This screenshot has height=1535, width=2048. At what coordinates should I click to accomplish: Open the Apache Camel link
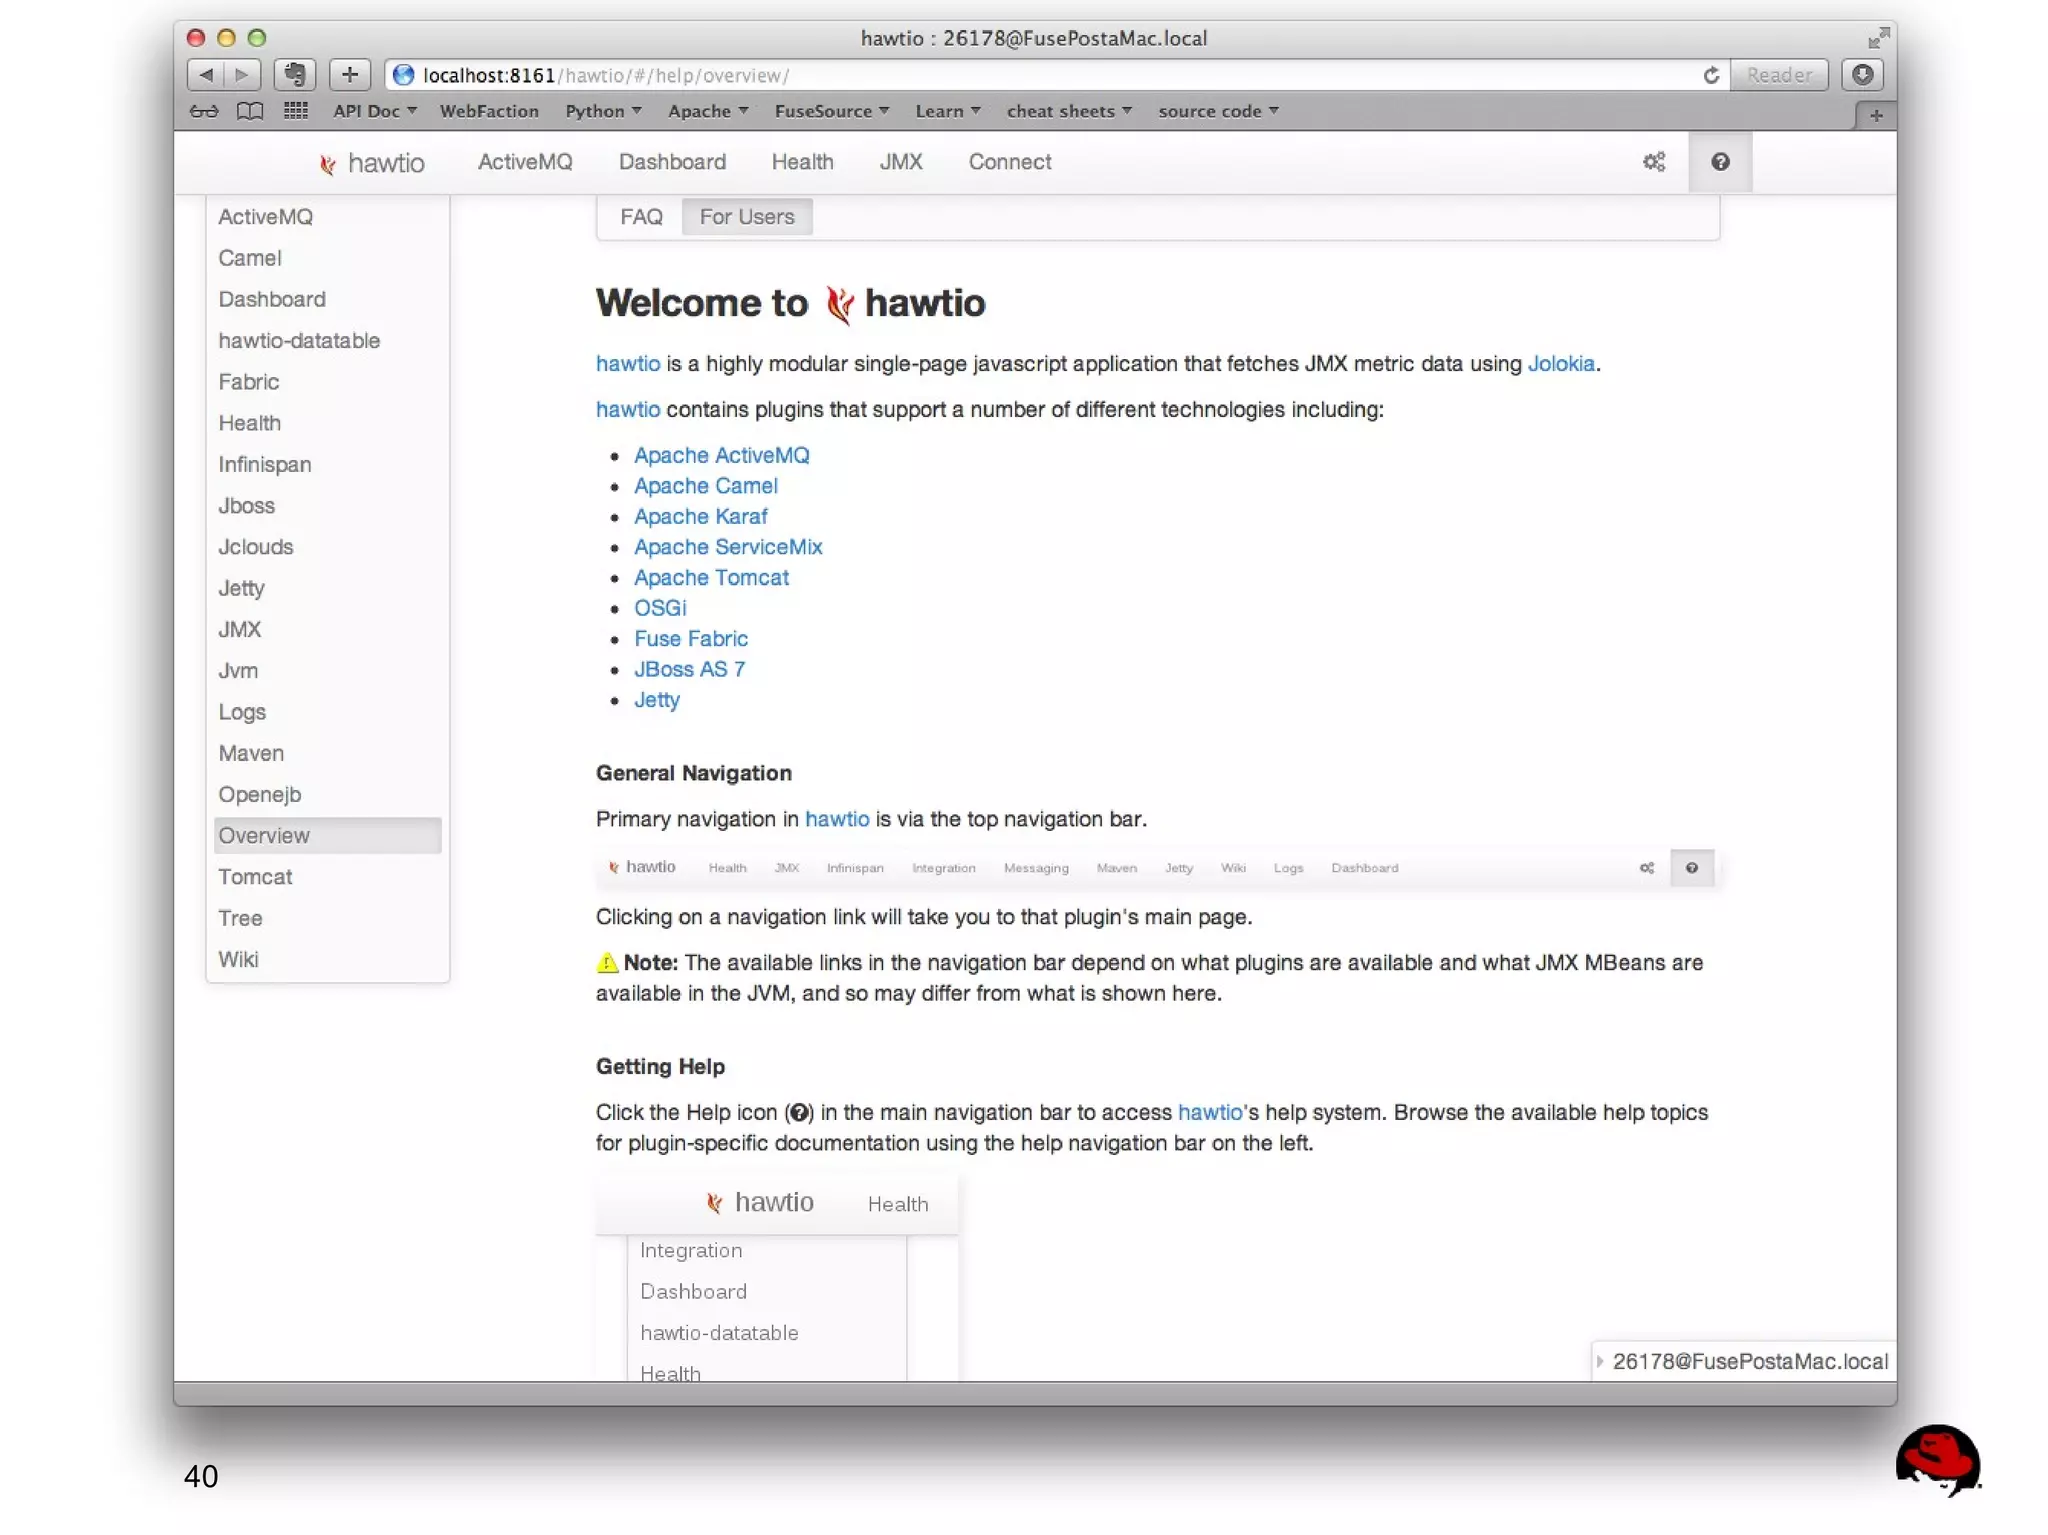pyautogui.click(x=705, y=486)
